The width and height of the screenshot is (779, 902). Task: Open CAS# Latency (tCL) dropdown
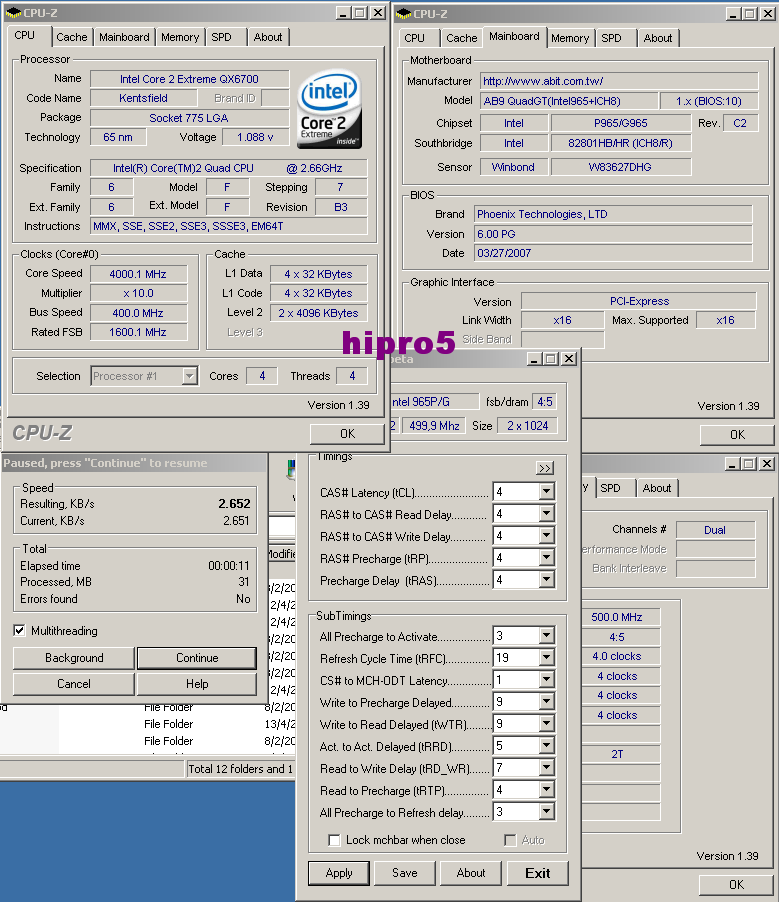[547, 492]
